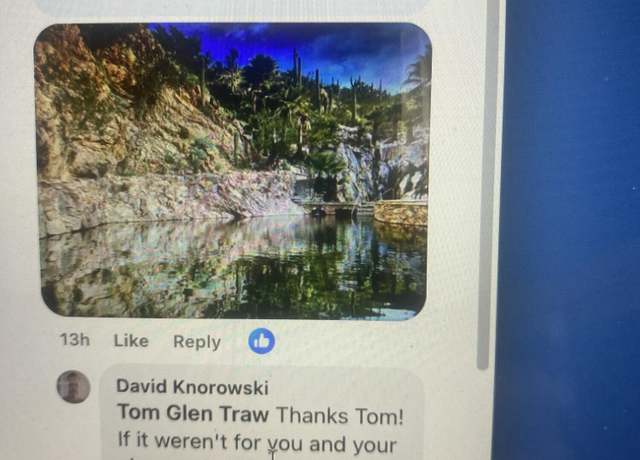Click the grey scrollbar thumb
The height and width of the screenshot is (460, 640).
[483, 184]
